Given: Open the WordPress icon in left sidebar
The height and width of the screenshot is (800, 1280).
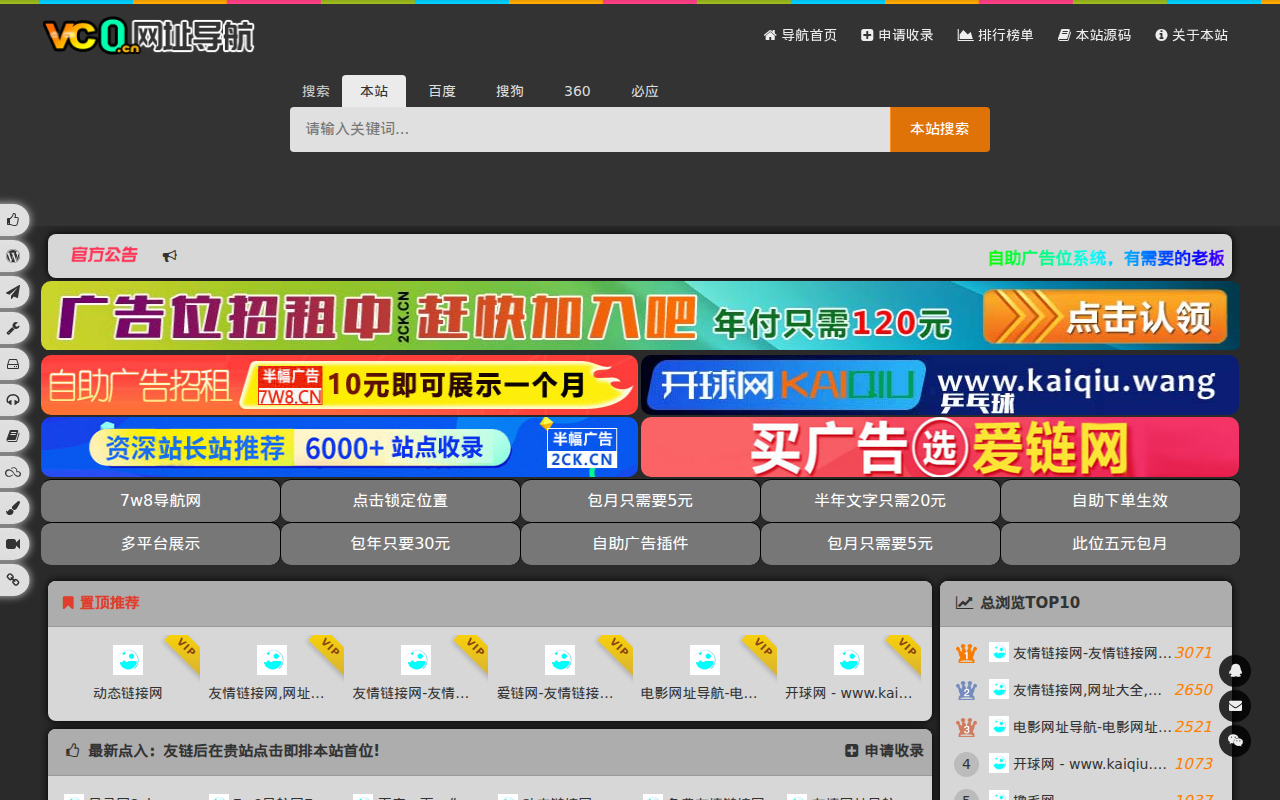Looking at the screenshot, I should click(x=13, y=256).
